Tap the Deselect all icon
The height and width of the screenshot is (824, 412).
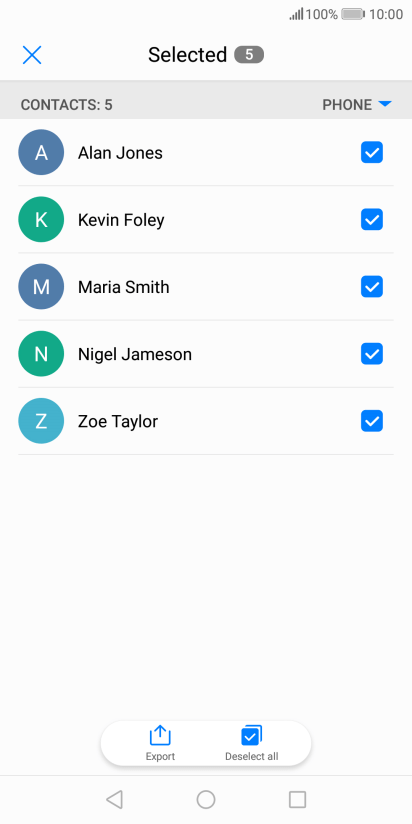(x=252, y=736)
